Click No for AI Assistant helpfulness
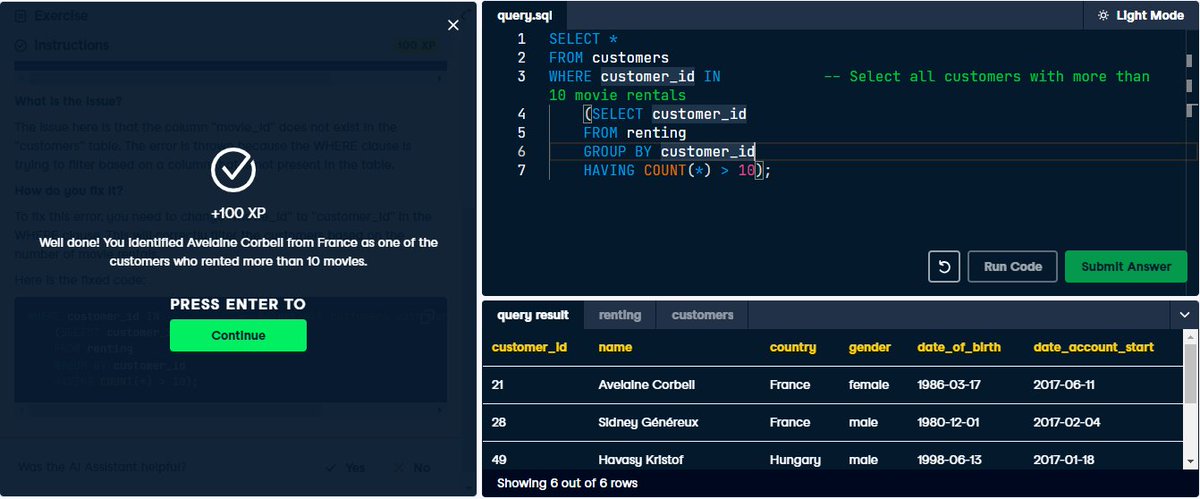 pos(412,467)
